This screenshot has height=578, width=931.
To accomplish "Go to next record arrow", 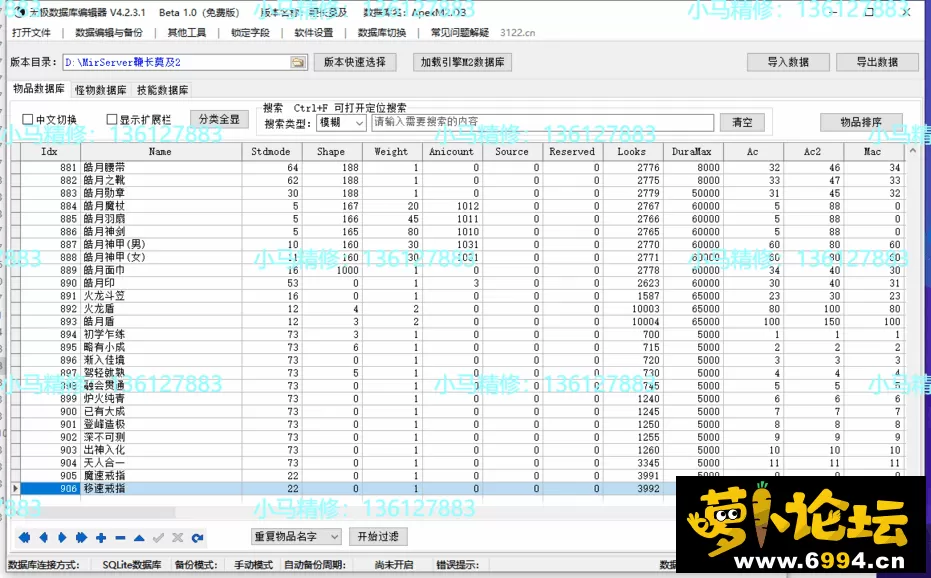I will point(62,538).
